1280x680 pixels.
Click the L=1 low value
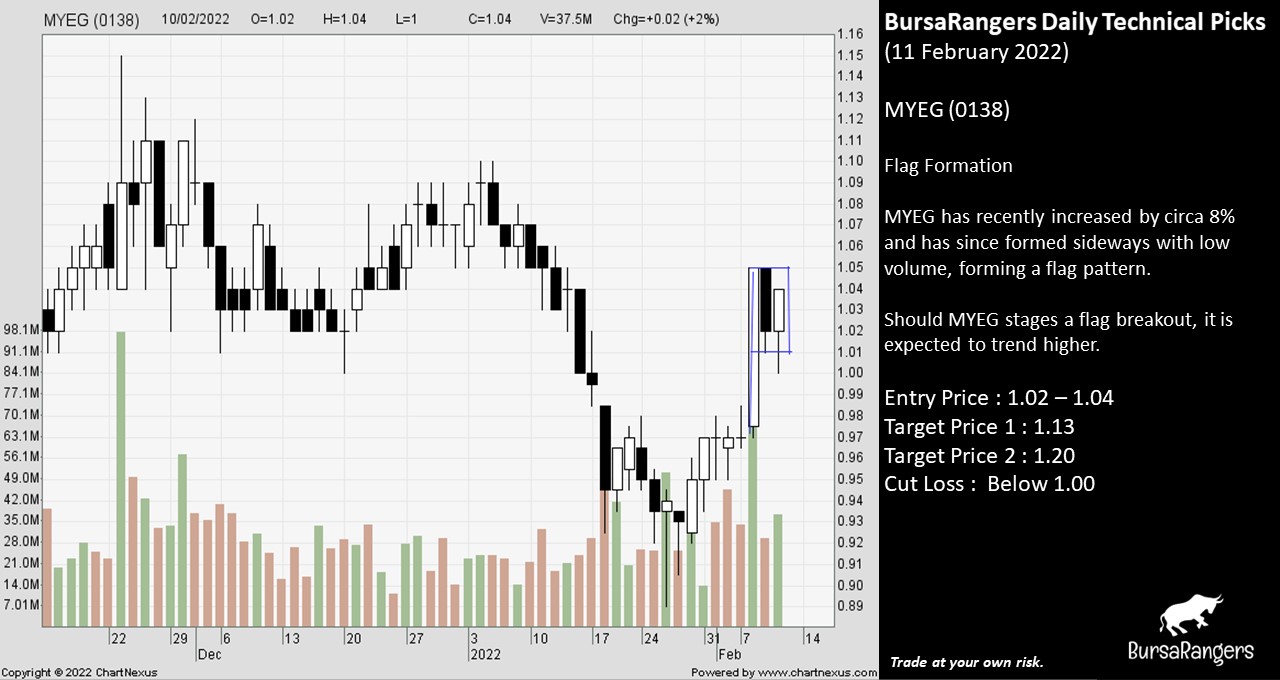pos(407,20)
